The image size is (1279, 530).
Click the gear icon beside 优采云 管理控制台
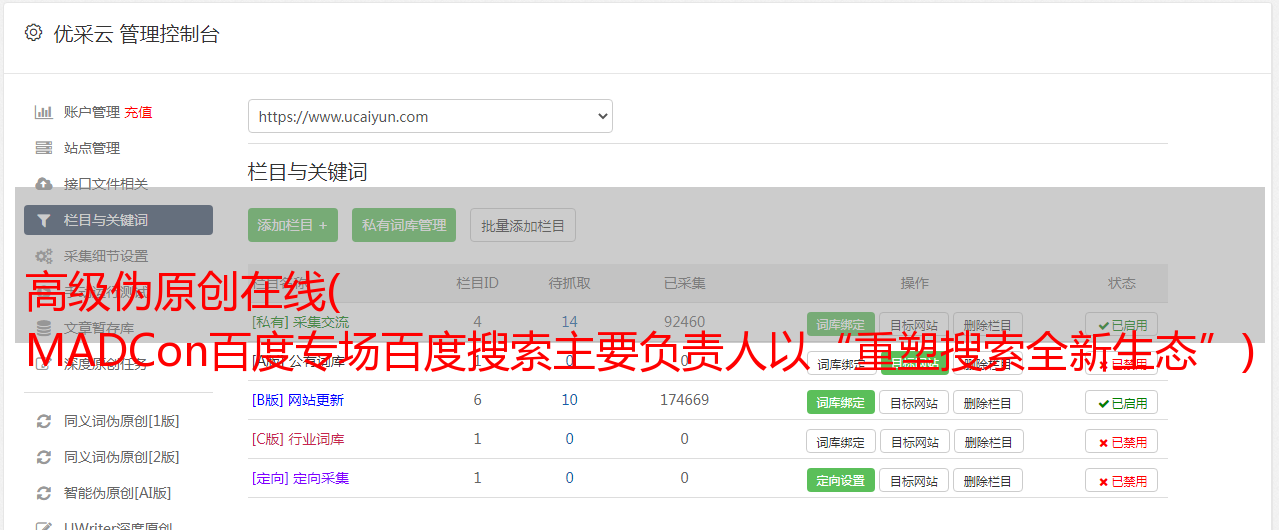(x=33, y=33)
